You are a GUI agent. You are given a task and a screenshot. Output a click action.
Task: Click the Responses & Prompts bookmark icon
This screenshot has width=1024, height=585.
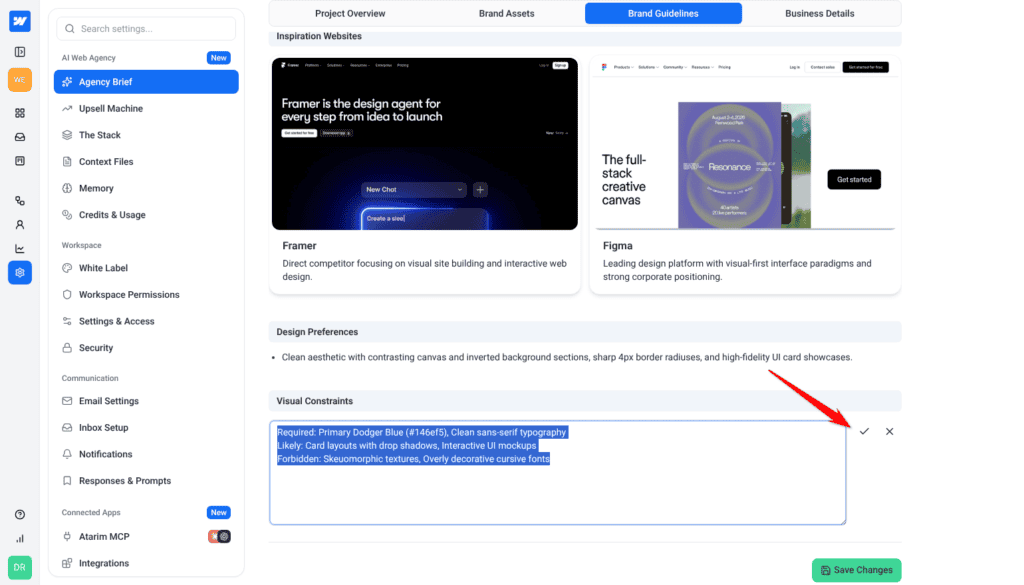tap(67, 481)
